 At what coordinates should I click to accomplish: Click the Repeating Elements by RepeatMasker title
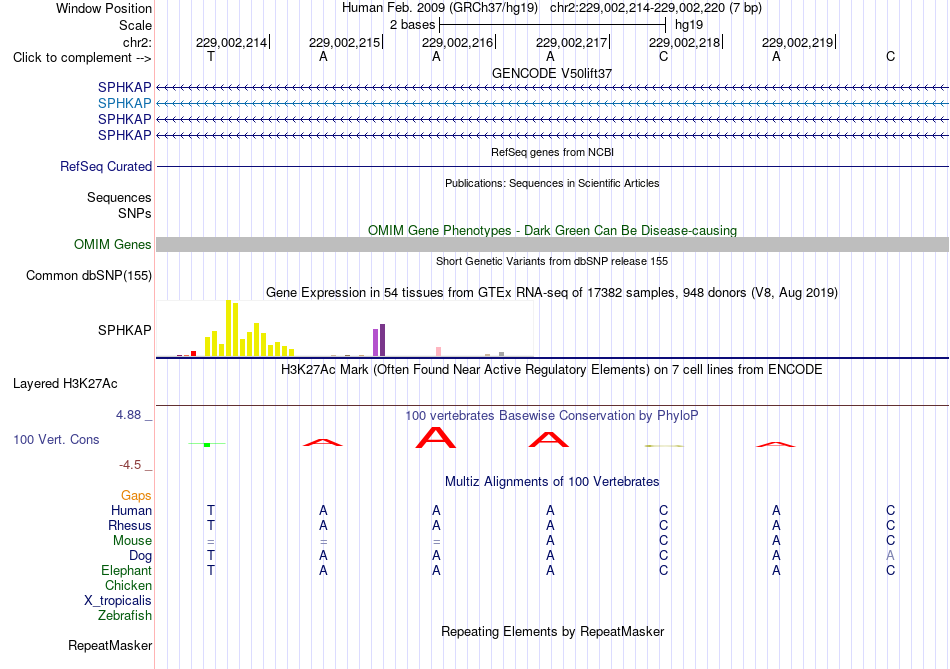coord(552,631)
